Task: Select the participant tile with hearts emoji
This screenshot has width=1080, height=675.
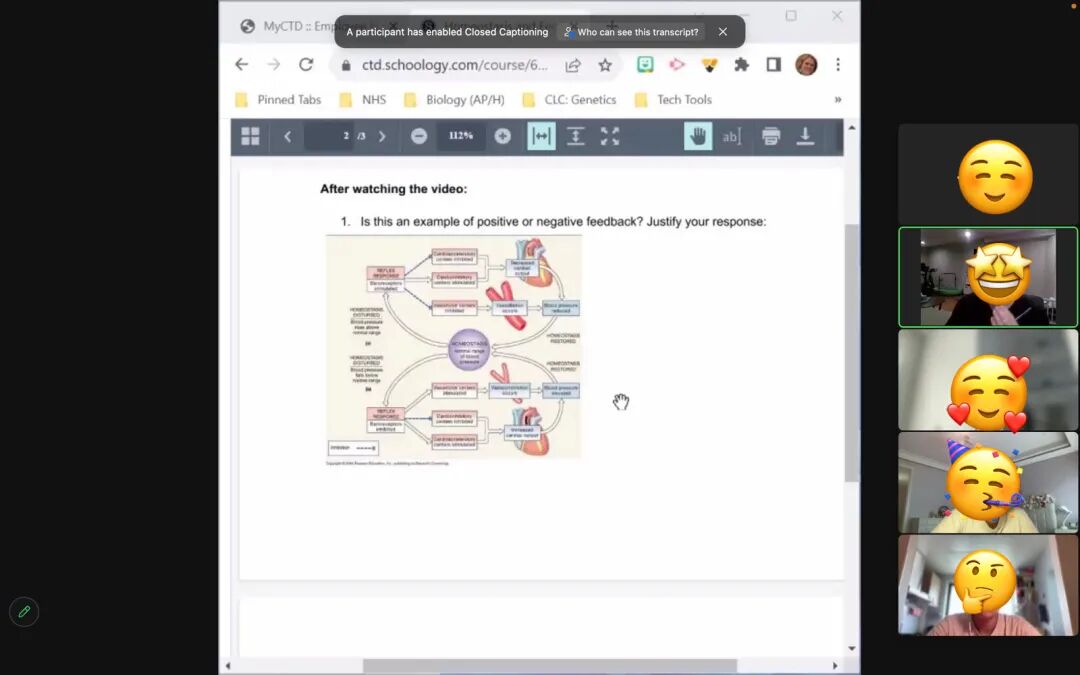Action: [988, 380]
